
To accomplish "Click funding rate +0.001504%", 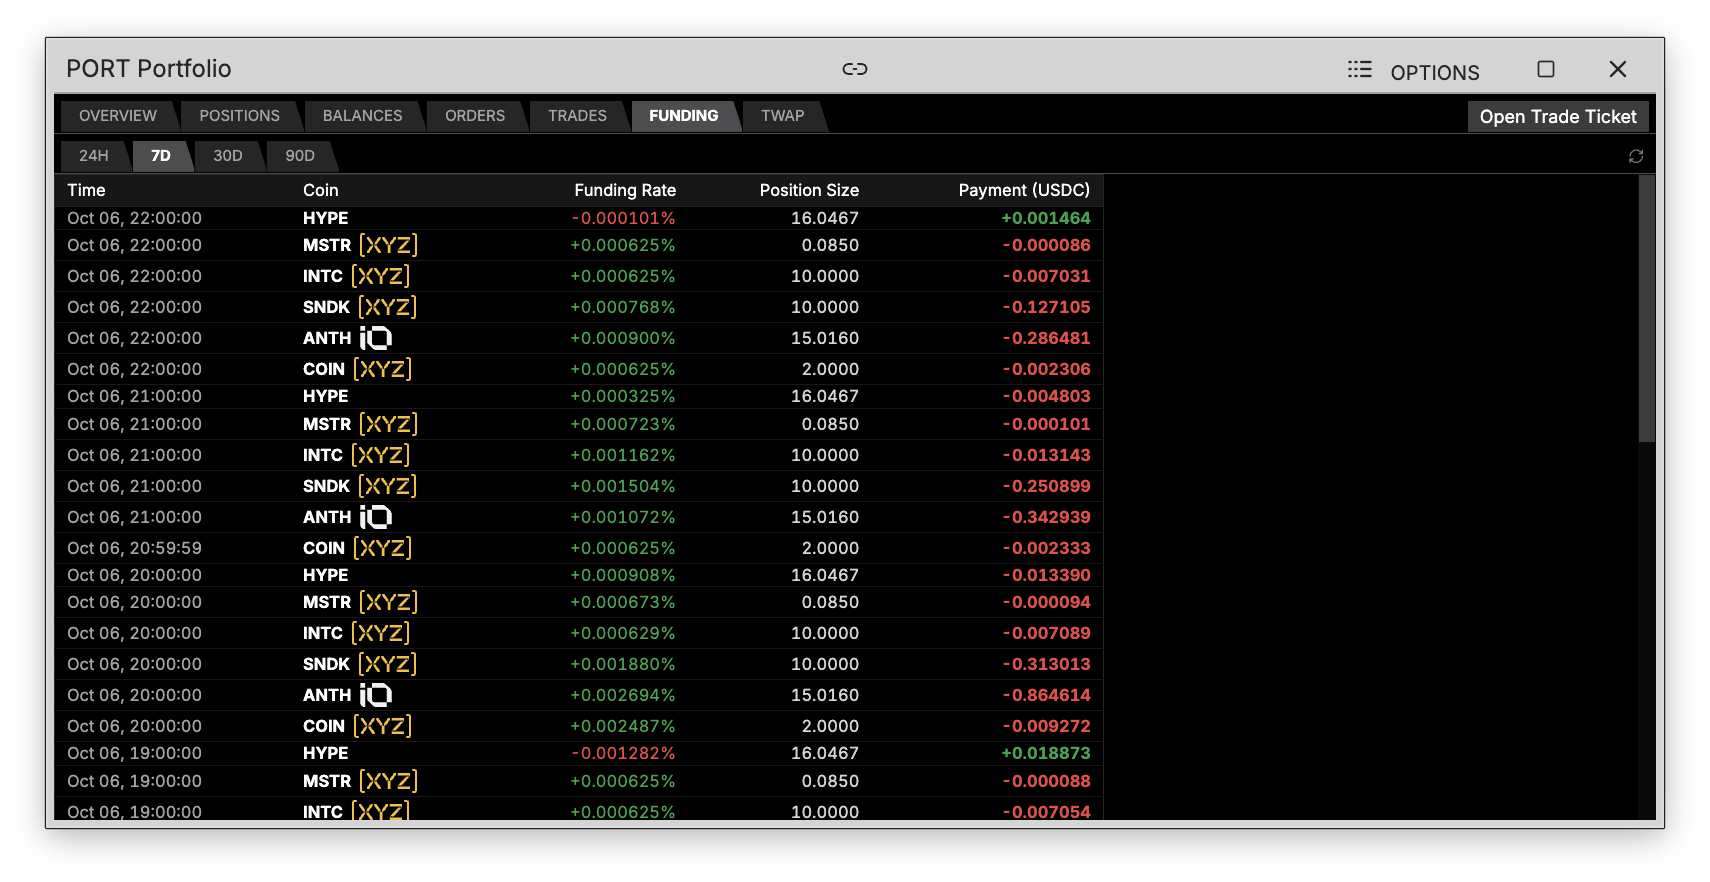I will 623,486.
